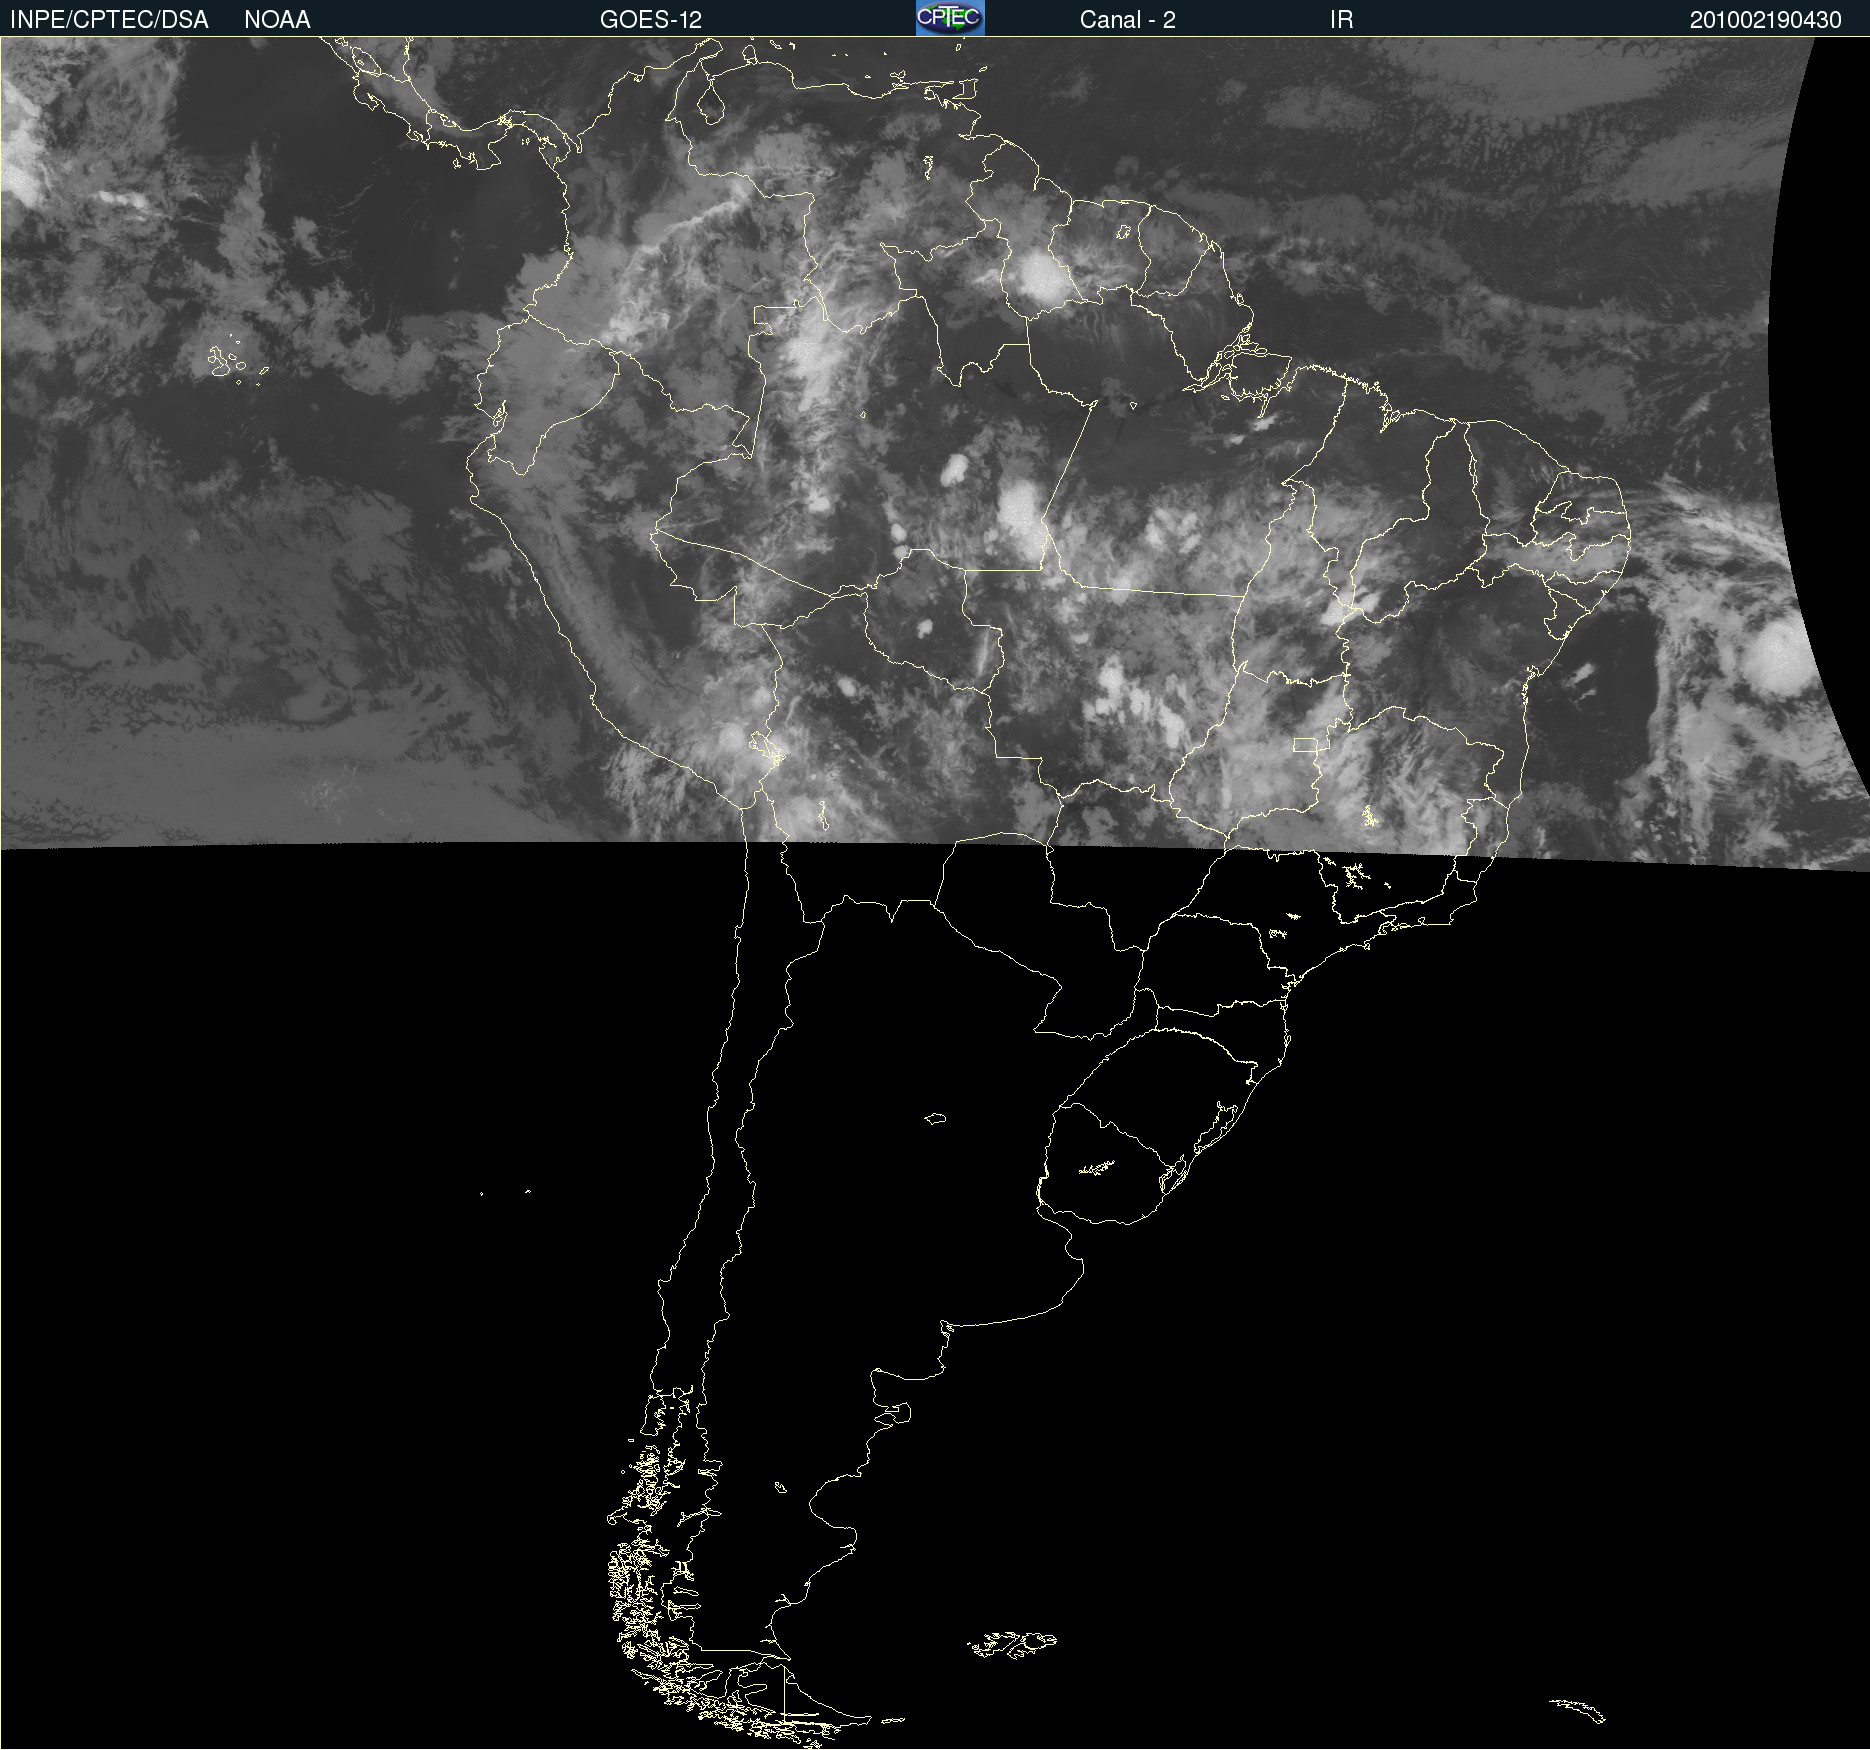Click the CPTEC logo in the header

[x=950, y=18]
